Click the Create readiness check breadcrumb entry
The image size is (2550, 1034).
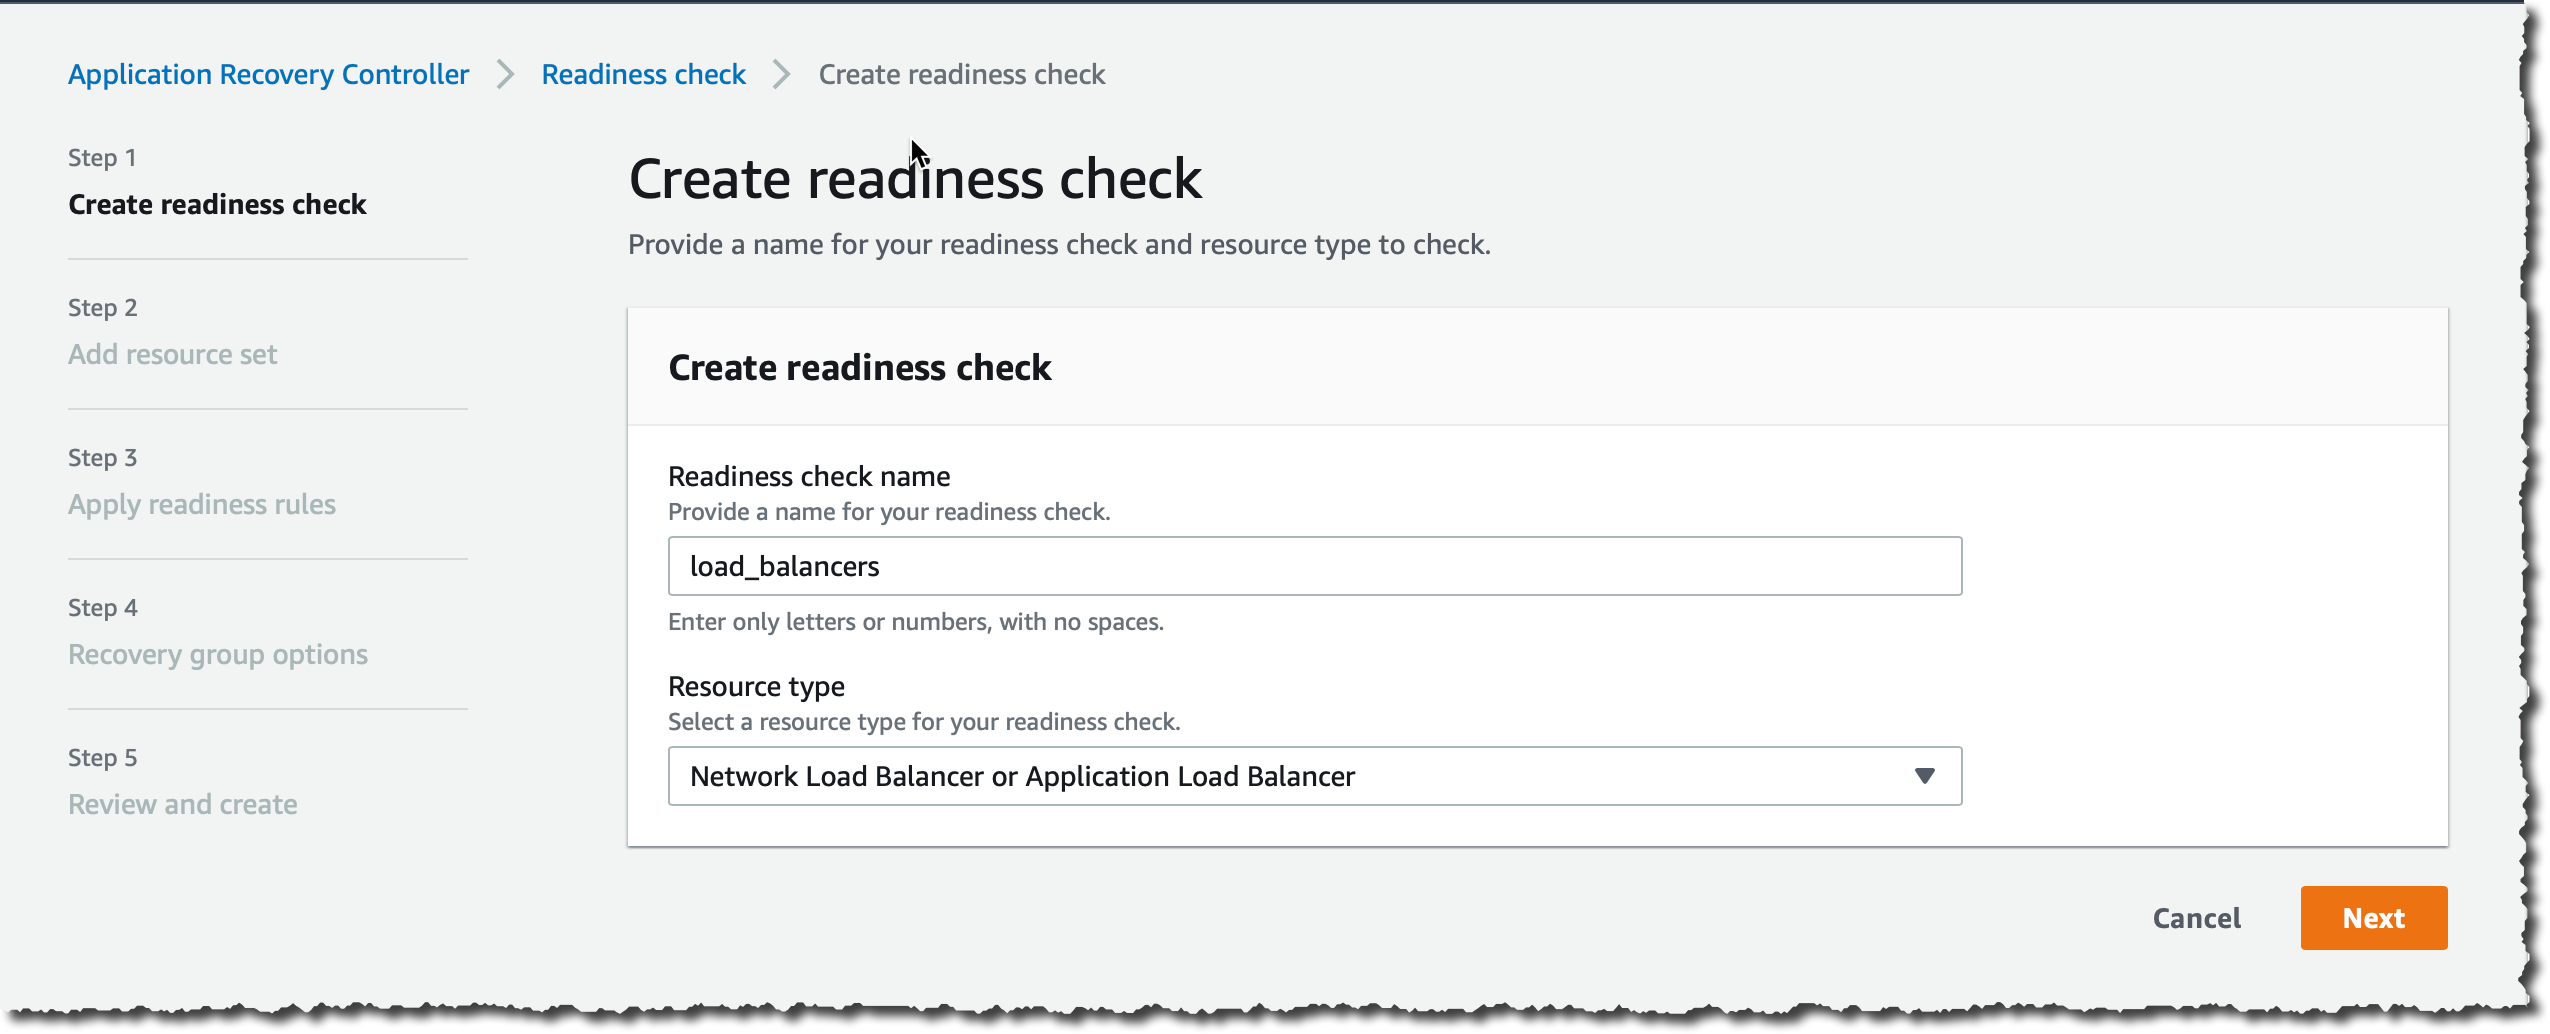[x=961, y=73]
